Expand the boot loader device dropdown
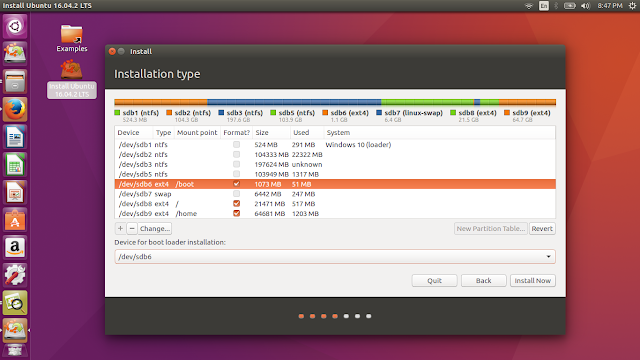This screenshot has width=640, height=360. 548,257
